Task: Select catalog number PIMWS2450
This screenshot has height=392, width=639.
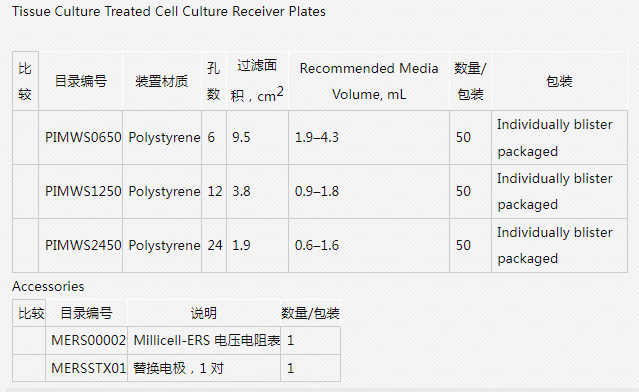Action: click(83, 245)
